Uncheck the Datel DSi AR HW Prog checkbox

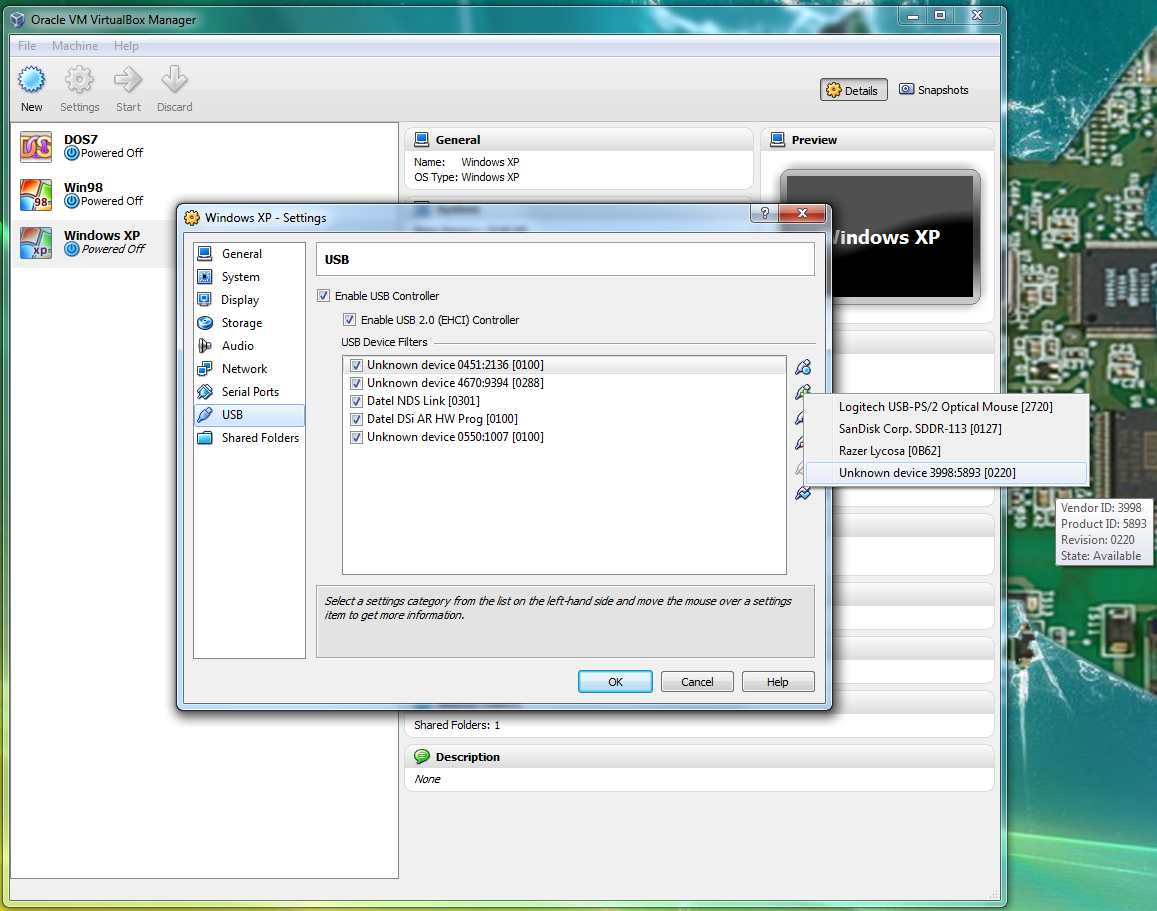pos(356,419)
